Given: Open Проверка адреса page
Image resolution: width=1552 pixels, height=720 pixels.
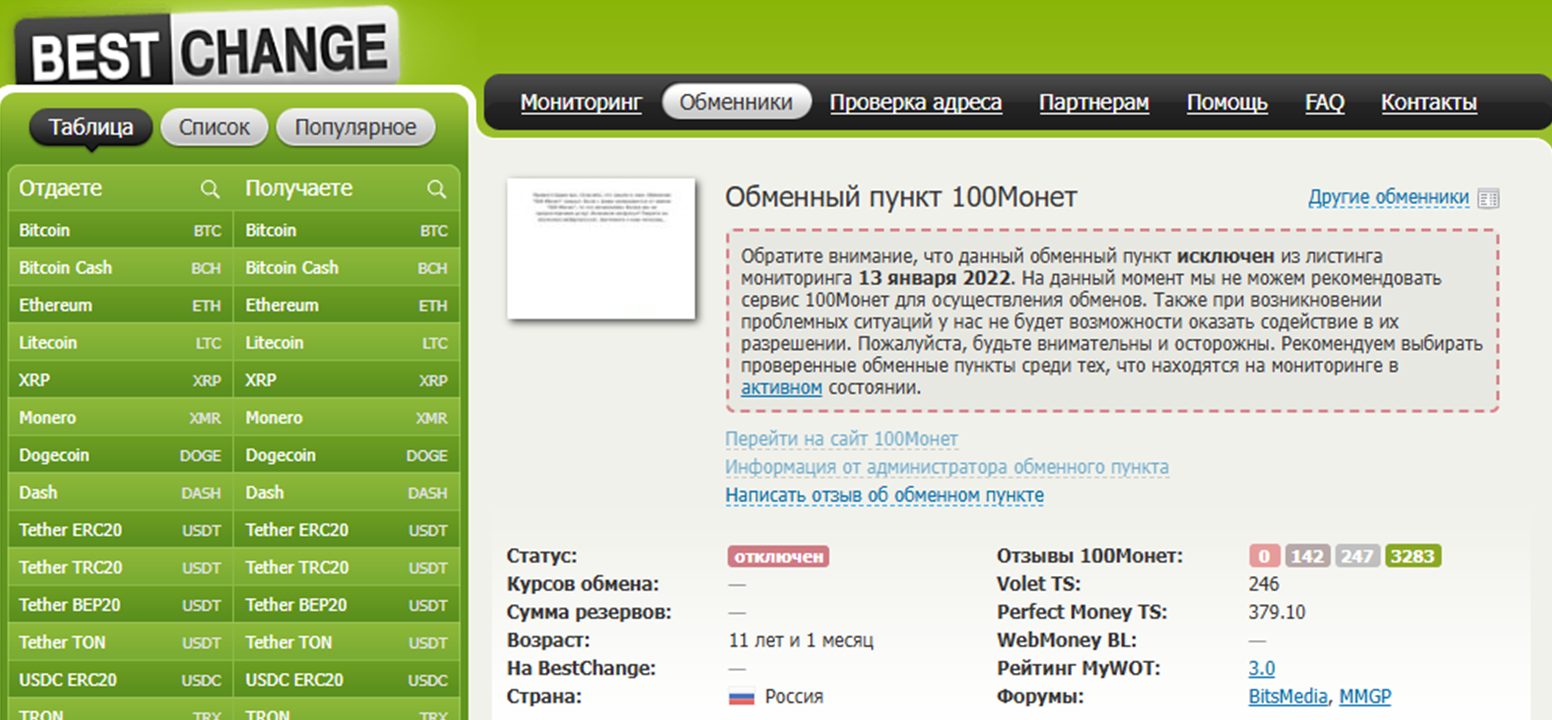Looking at the screenshot, I should coord(916,102).
